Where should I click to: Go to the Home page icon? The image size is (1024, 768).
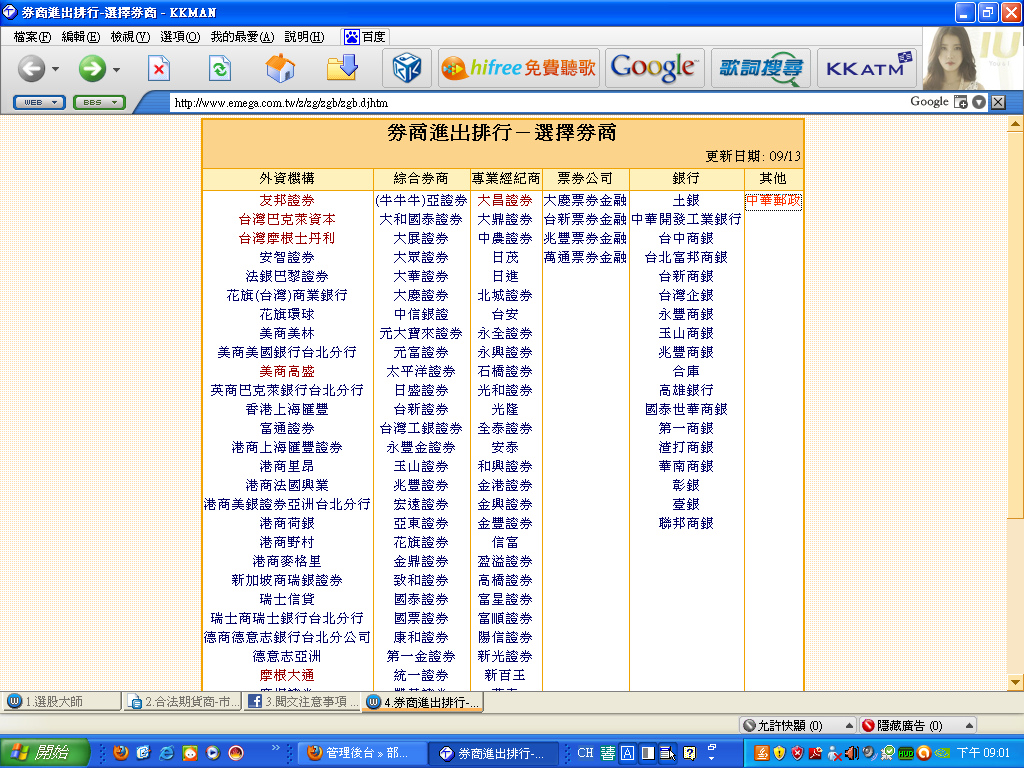[x=280, y=69]
